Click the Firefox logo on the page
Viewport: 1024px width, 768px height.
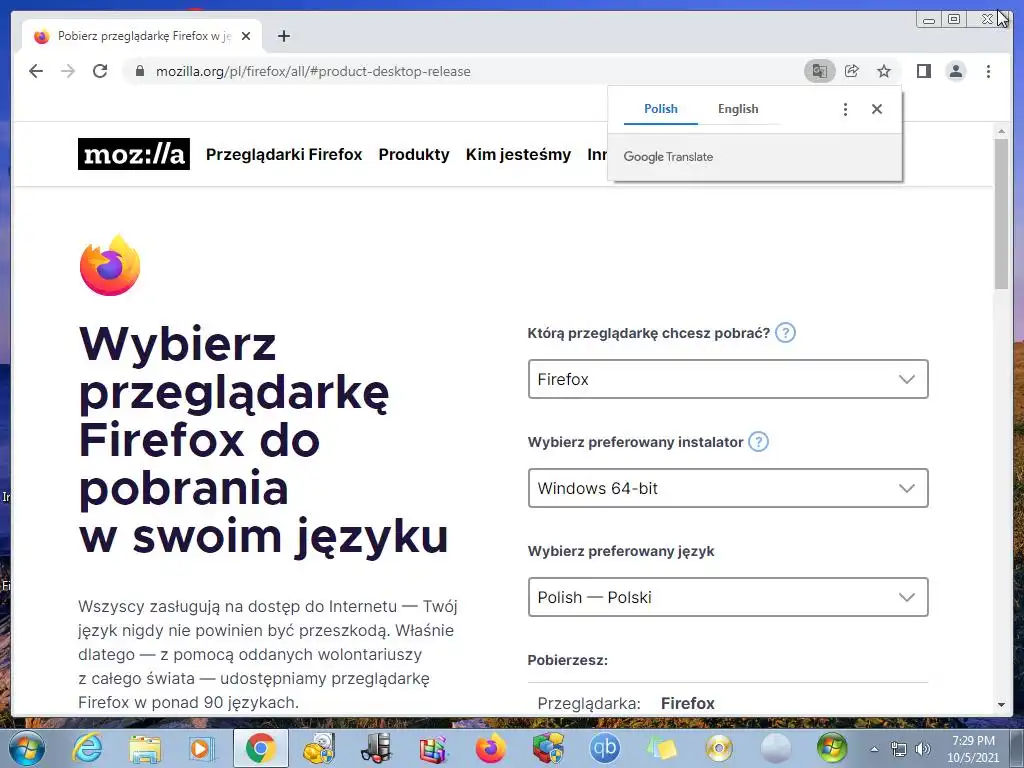[x=110, y=265]
